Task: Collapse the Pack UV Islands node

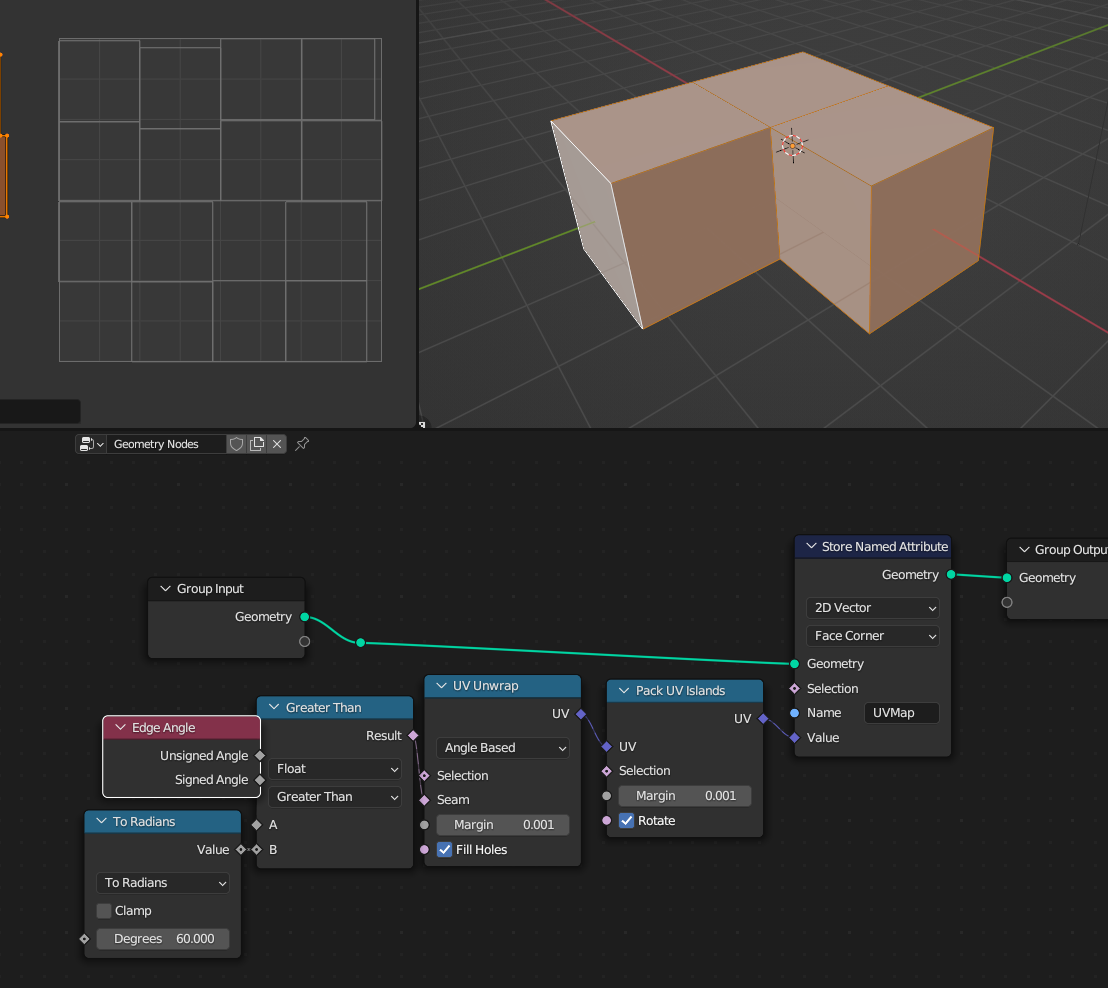Action: 624,690
